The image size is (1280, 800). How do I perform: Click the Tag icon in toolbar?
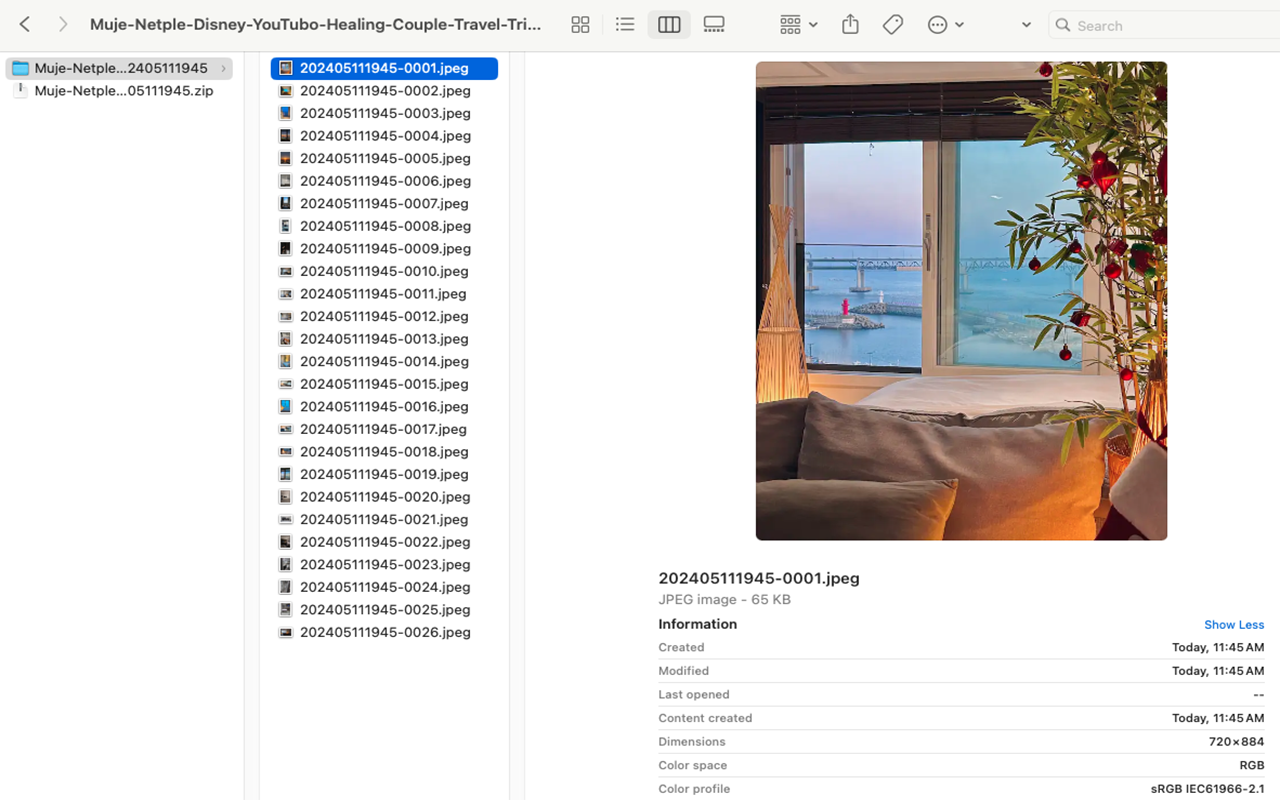(x=893, y=25)
